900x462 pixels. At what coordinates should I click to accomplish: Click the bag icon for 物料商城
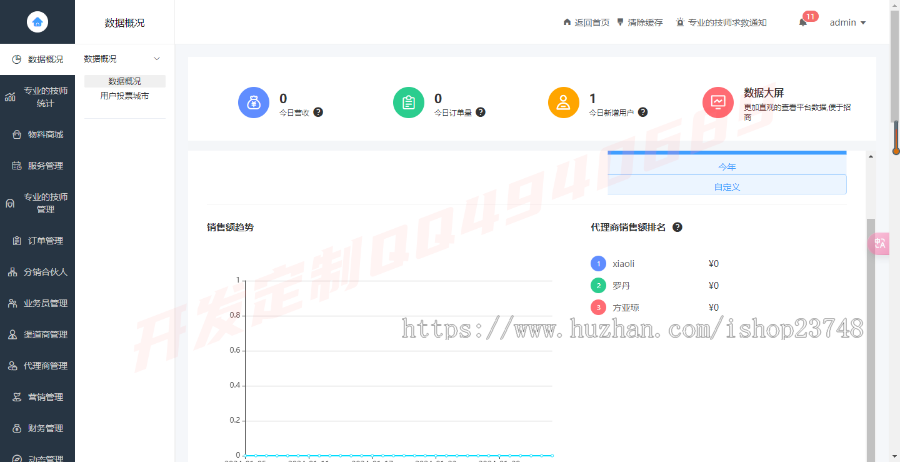(17, 135)
